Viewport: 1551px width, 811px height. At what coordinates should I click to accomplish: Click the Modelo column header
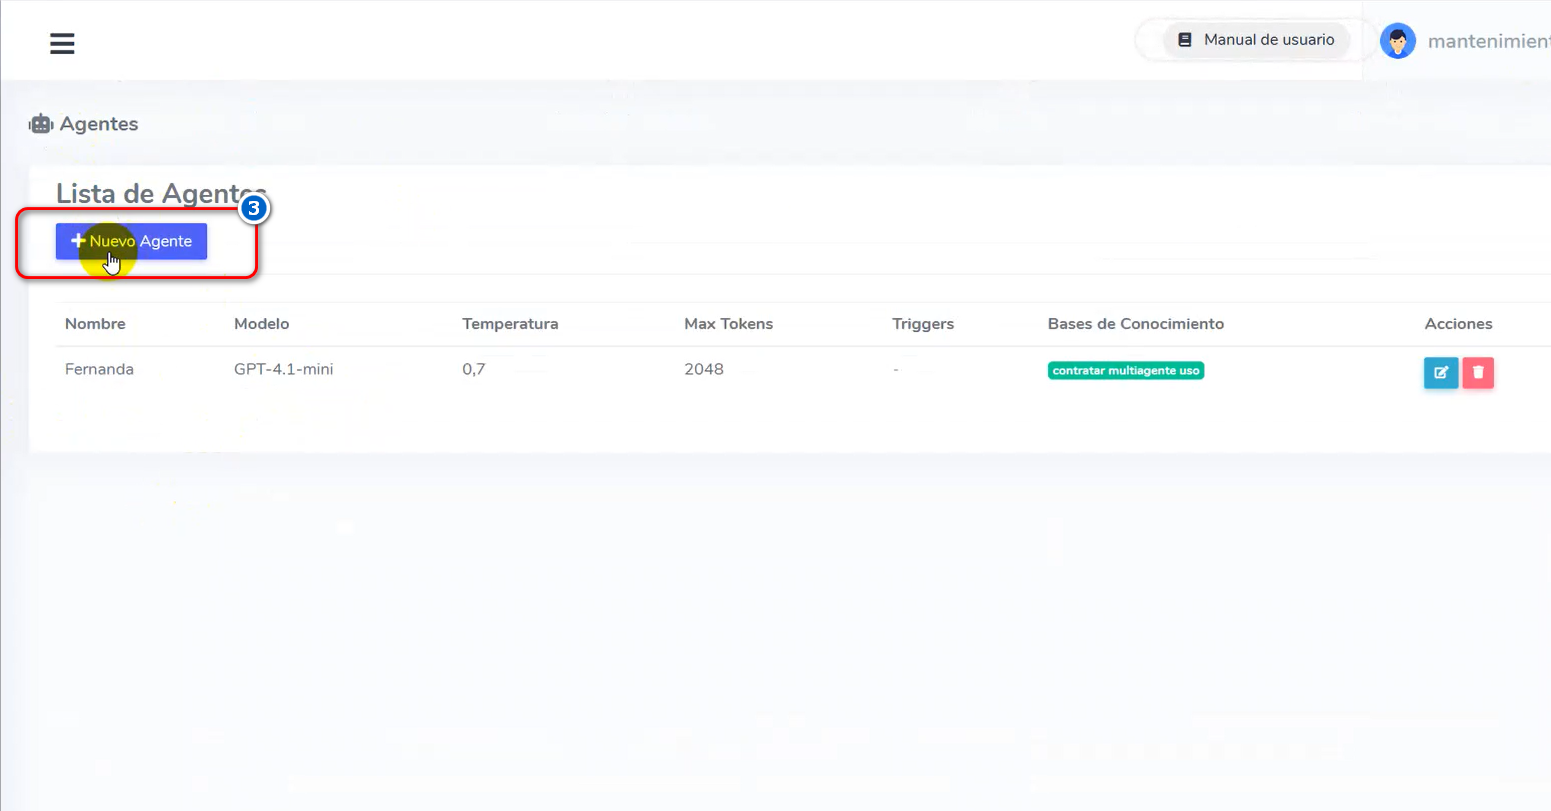261,324
